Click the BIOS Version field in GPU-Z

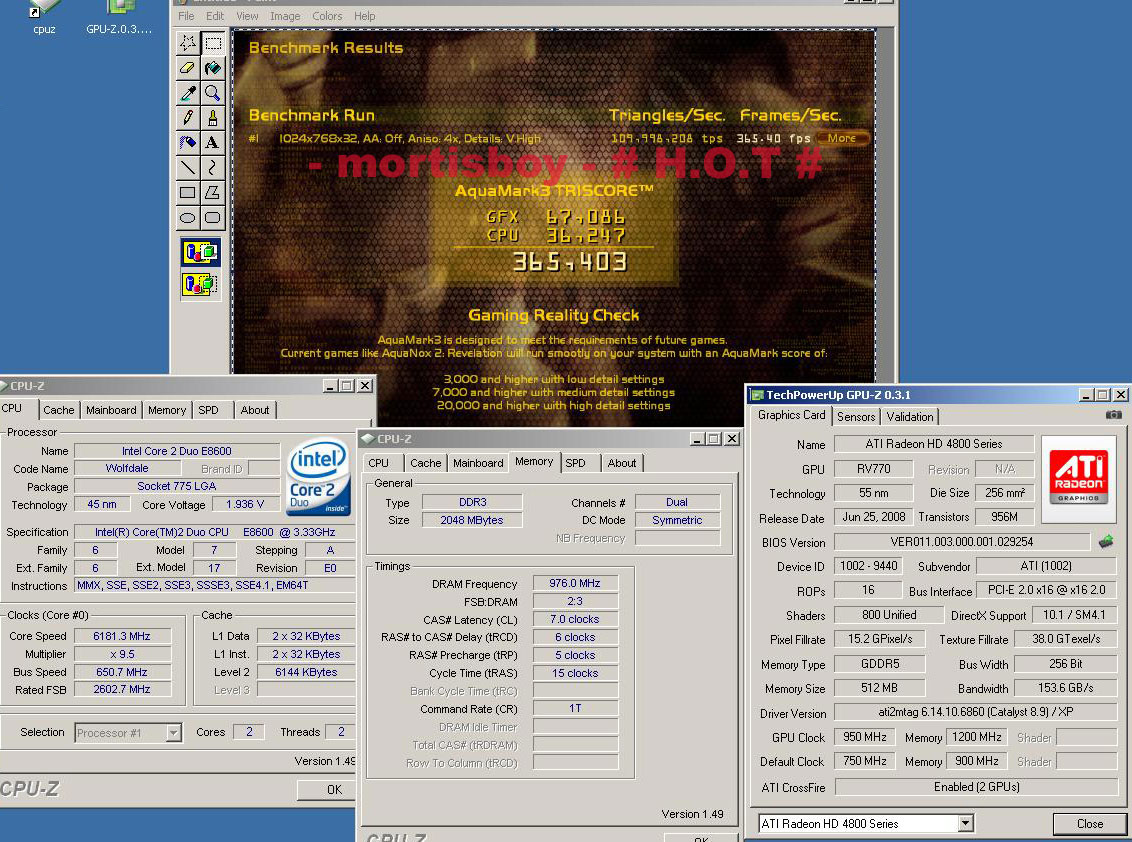pyautogui.click(x=962, y=542)
